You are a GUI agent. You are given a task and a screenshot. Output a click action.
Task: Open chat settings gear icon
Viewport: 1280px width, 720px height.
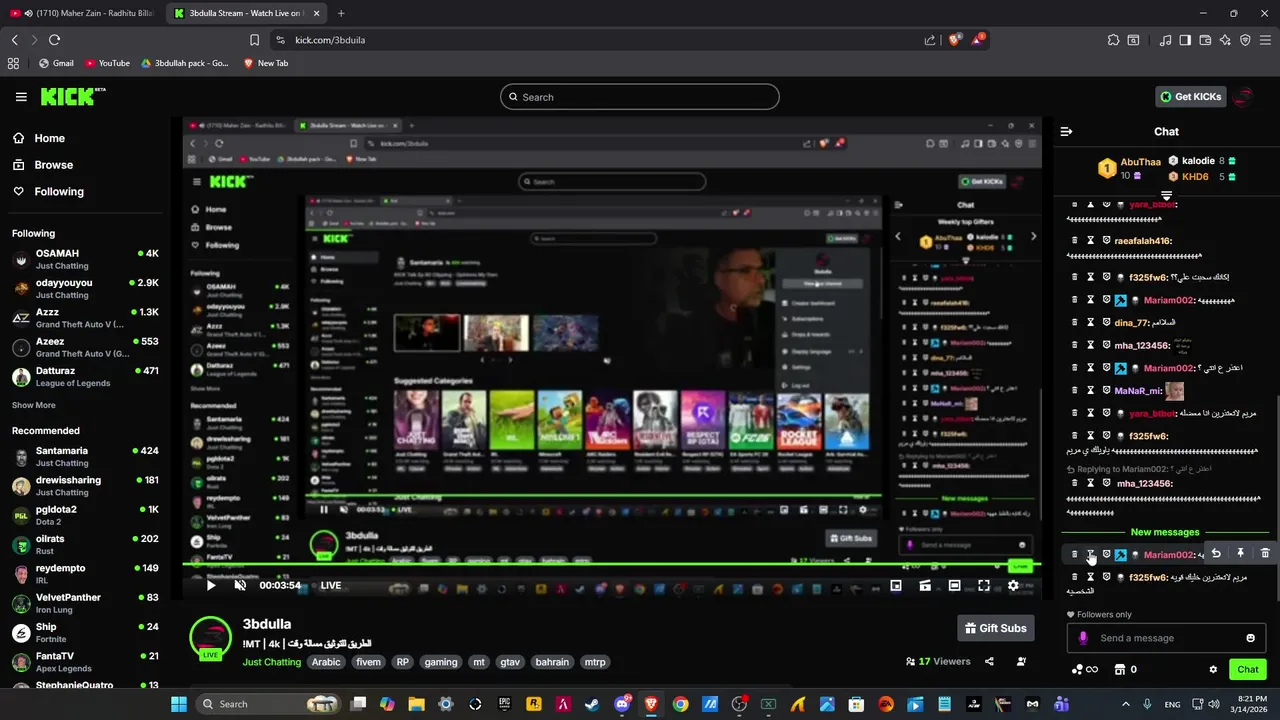point(1213,669)
